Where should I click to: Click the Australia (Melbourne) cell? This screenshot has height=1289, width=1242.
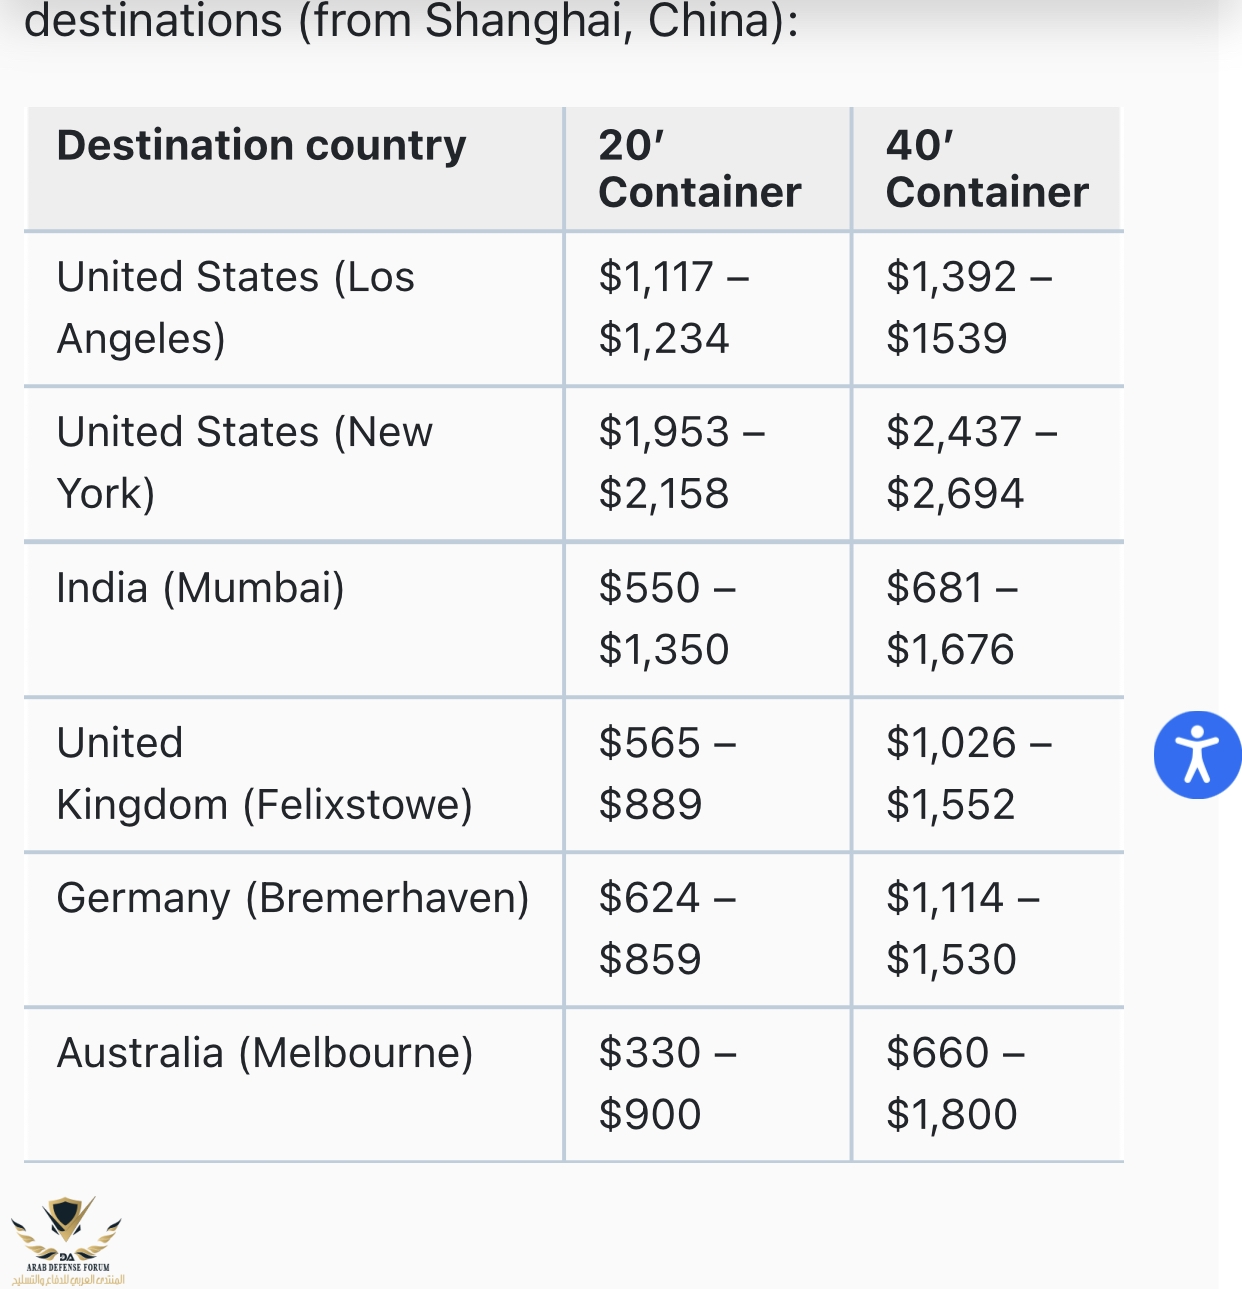click(265, 1053)
